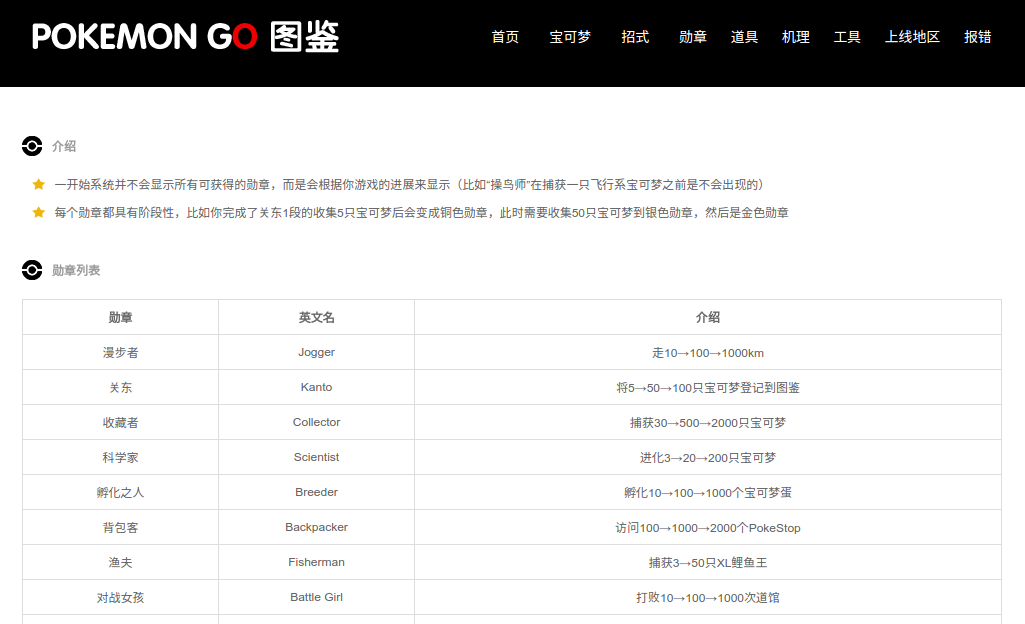Click the Pokeball icon beside 介绍

click(32, 146)
